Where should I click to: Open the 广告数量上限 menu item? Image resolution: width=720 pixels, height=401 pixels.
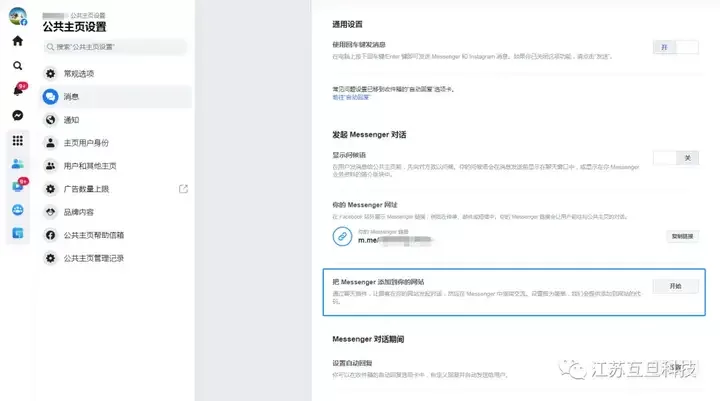[x=116, y=189]
